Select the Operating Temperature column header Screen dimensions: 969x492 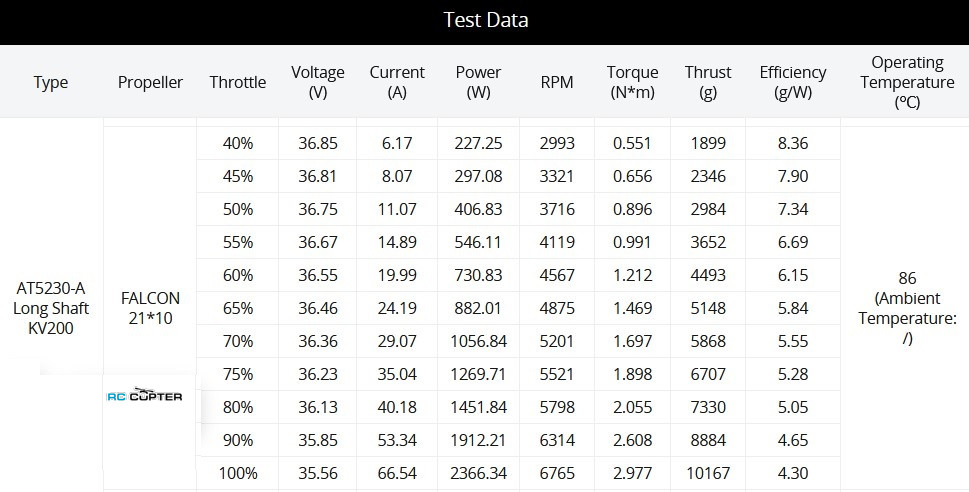[x=907, y=82]
